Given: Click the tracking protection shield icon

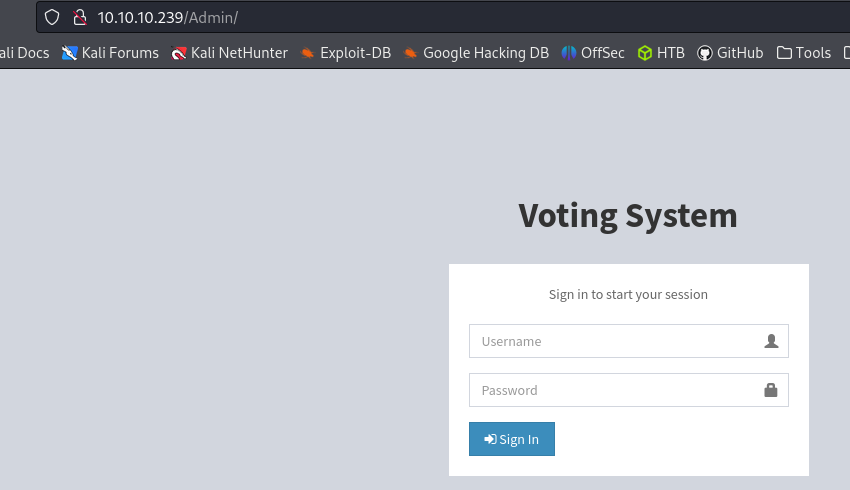Looking at the screenshot, I should [x=52, y=17].
